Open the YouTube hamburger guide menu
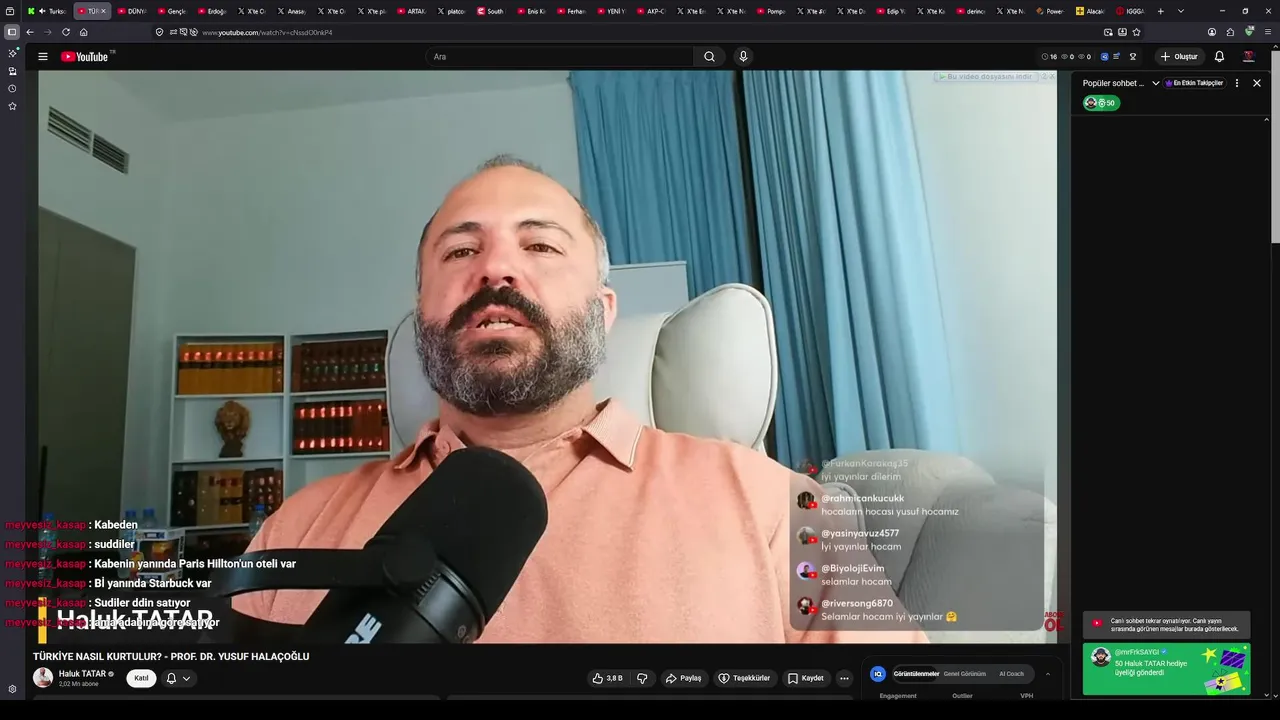The width and height of the screenshot is (1280, 720). [x=43, y=57]
